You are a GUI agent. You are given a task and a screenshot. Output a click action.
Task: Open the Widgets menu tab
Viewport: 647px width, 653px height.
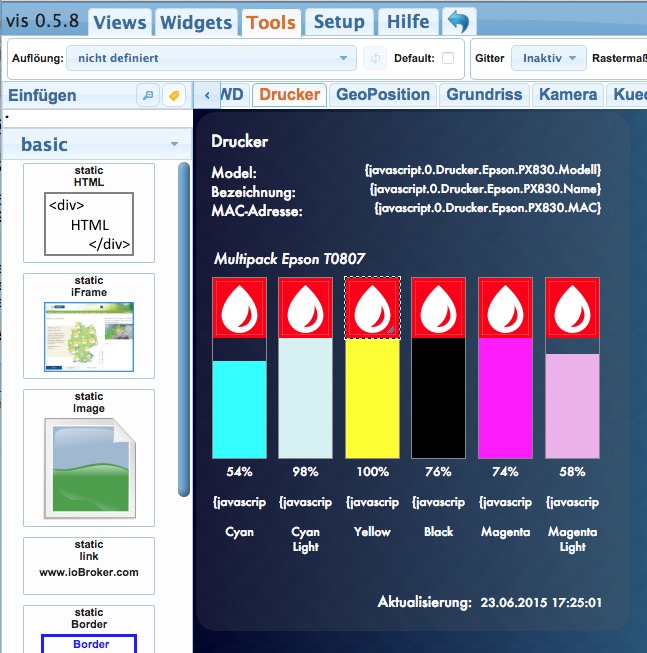pyautogui.click(x=196, y=22)
